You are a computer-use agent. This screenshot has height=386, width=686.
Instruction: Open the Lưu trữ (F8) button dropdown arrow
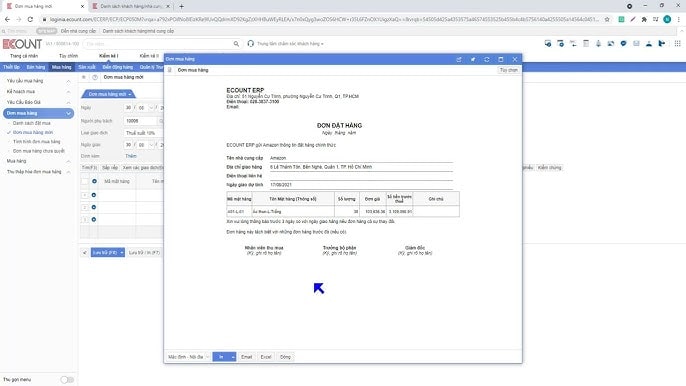122,253
